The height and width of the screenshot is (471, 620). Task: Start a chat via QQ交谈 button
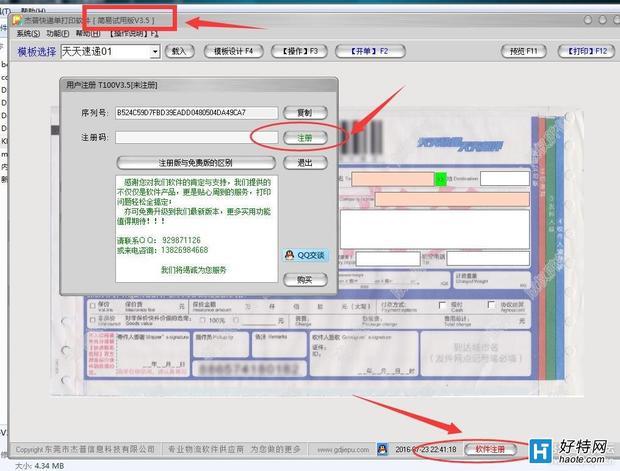[x=305, y=255]
